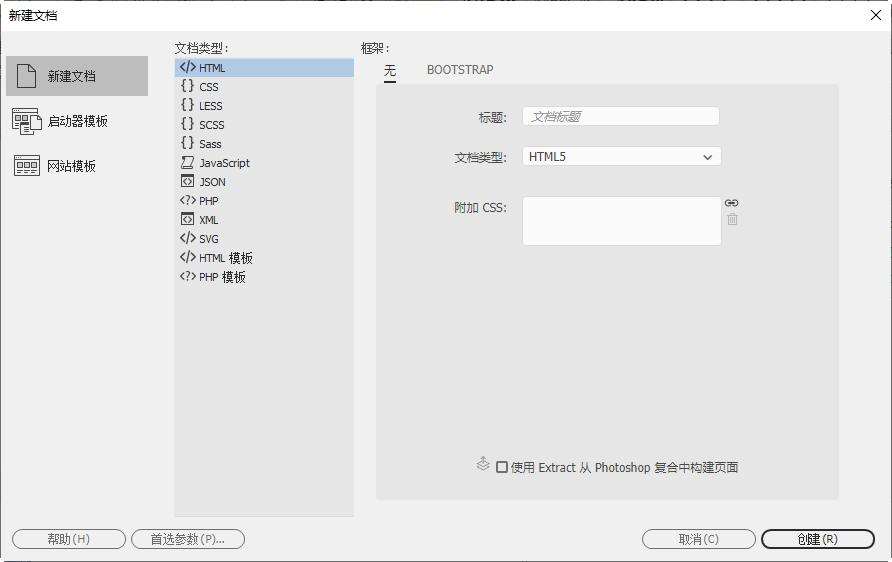Choose HTML 模板 text in type list

pyautogui.click(x=226, y=258)
